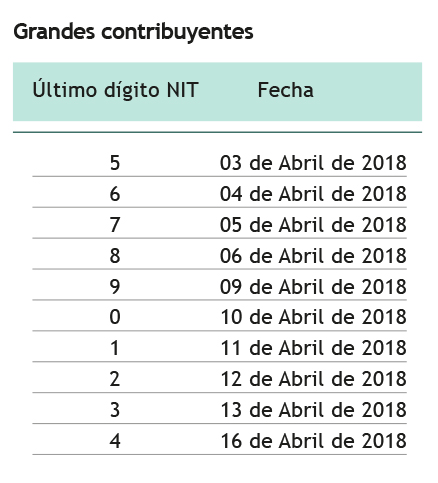Select NIT digit 1 cell
Viewport: 438px width, 483px height.
point(115,348)
